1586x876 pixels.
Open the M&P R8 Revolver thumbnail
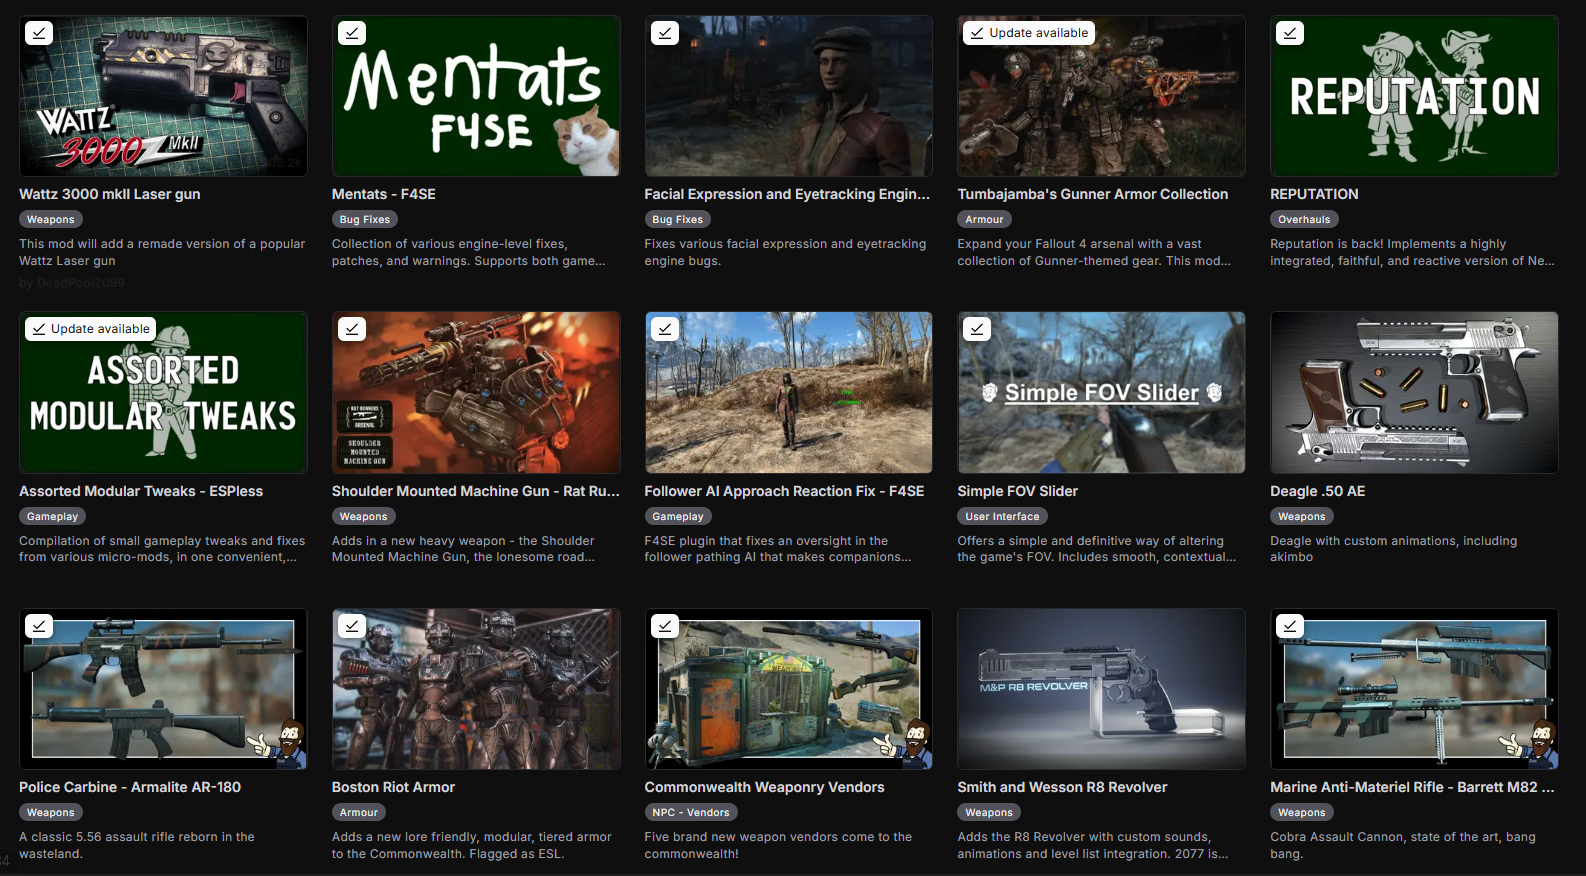pos(1102,689)
